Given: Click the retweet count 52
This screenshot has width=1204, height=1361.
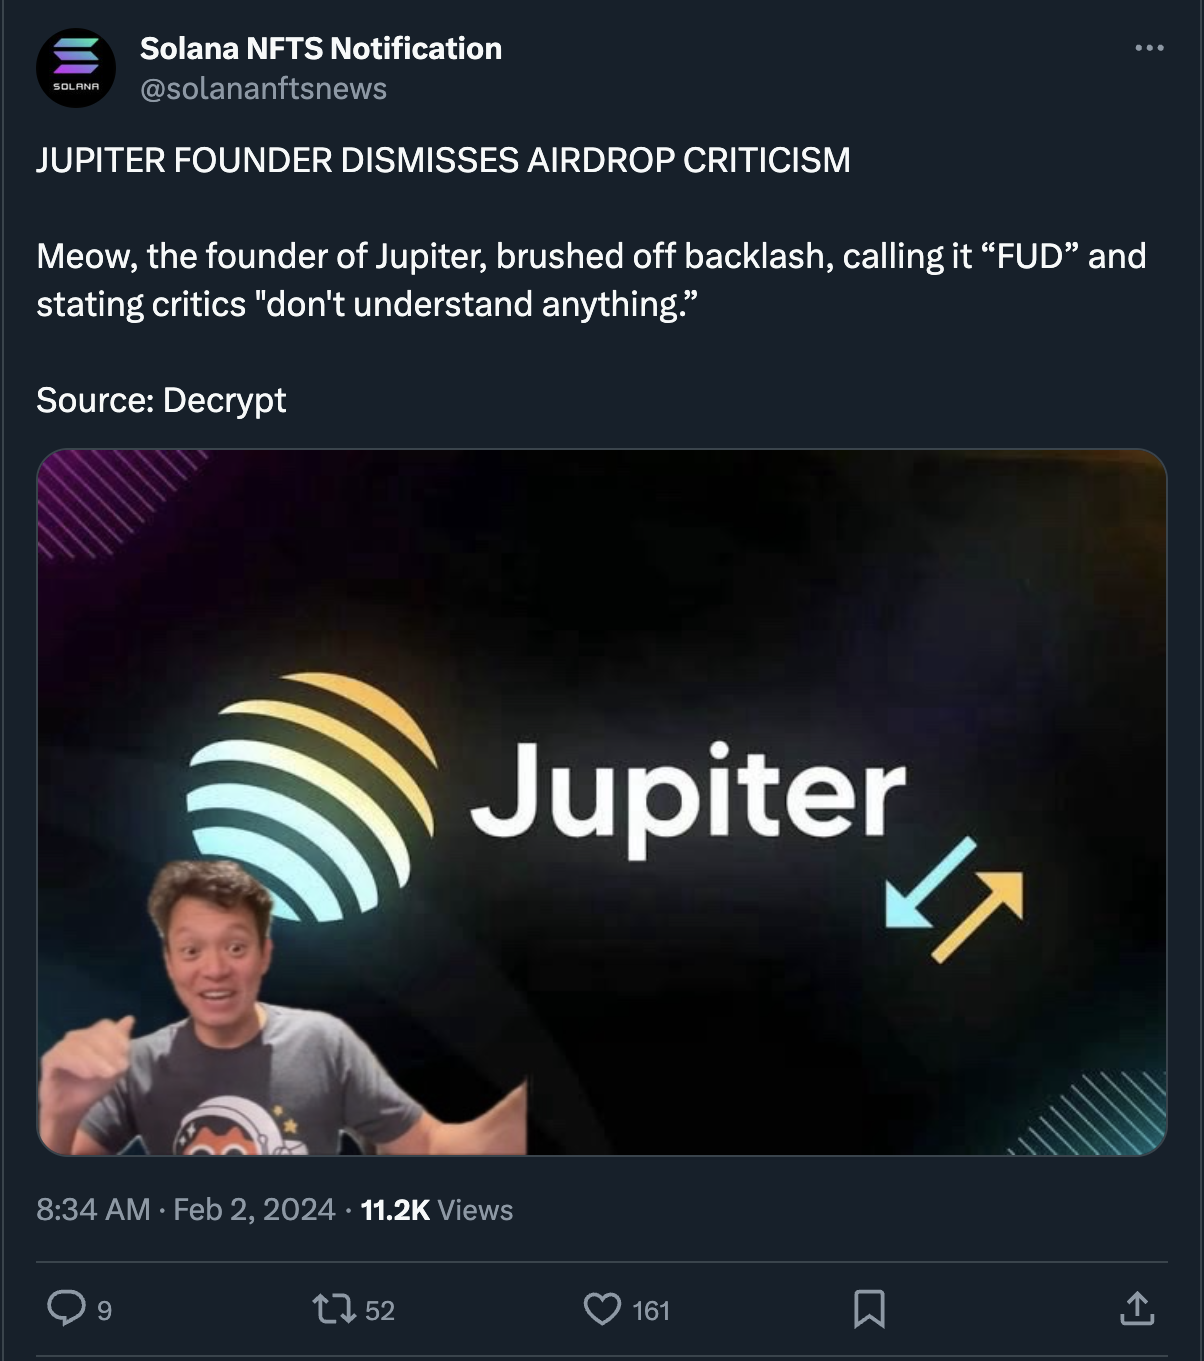Looking at the screenshot, I should pos(380,1311).
